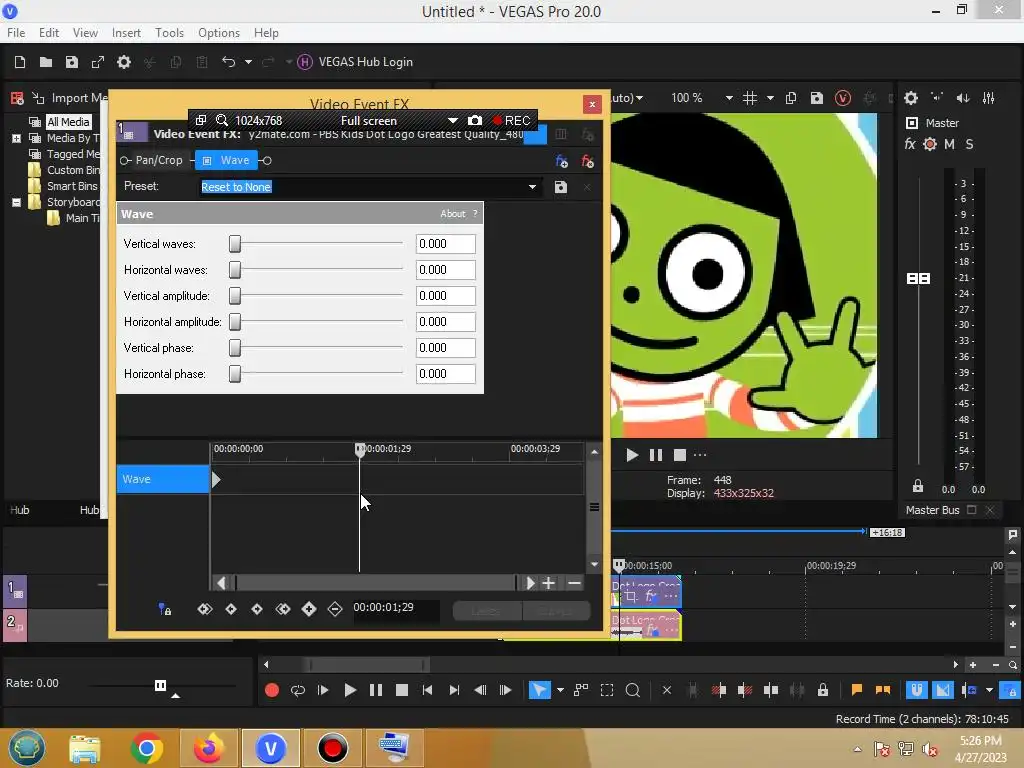Open the Tools menu
1024x768 pixels.
169,33
